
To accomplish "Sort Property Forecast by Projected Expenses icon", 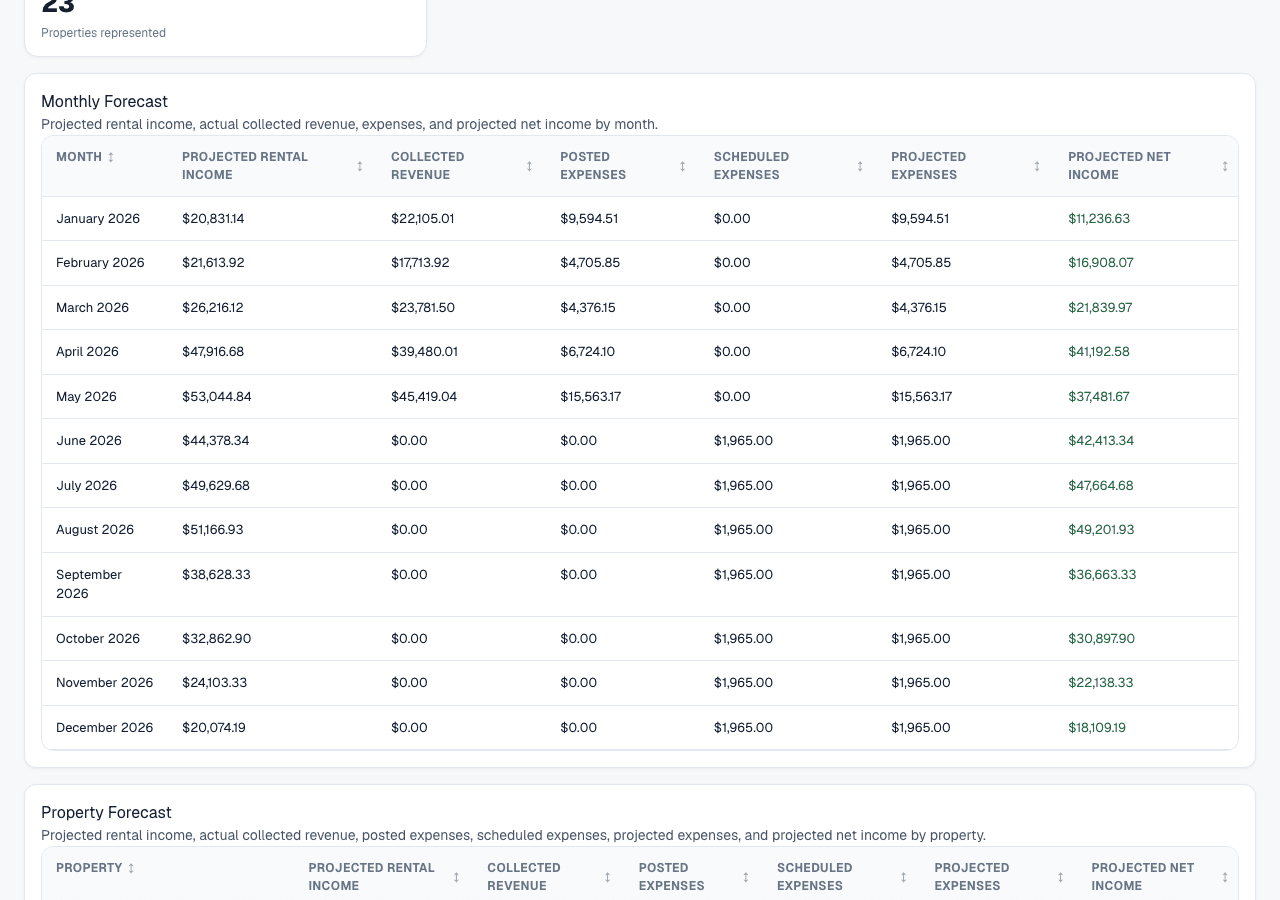I will click(x=1061, y=877).
